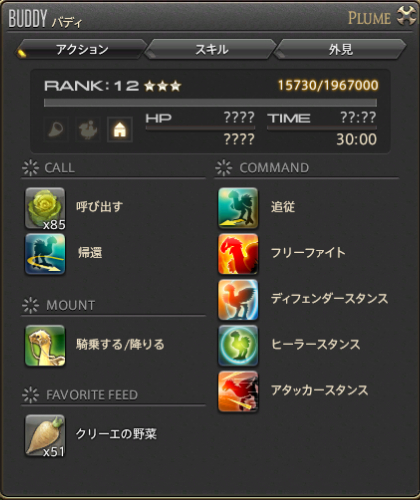Activate the アタッカースタンス attacker icon
The width and height of the screenshot is (420, 500).
click(238, 391)
